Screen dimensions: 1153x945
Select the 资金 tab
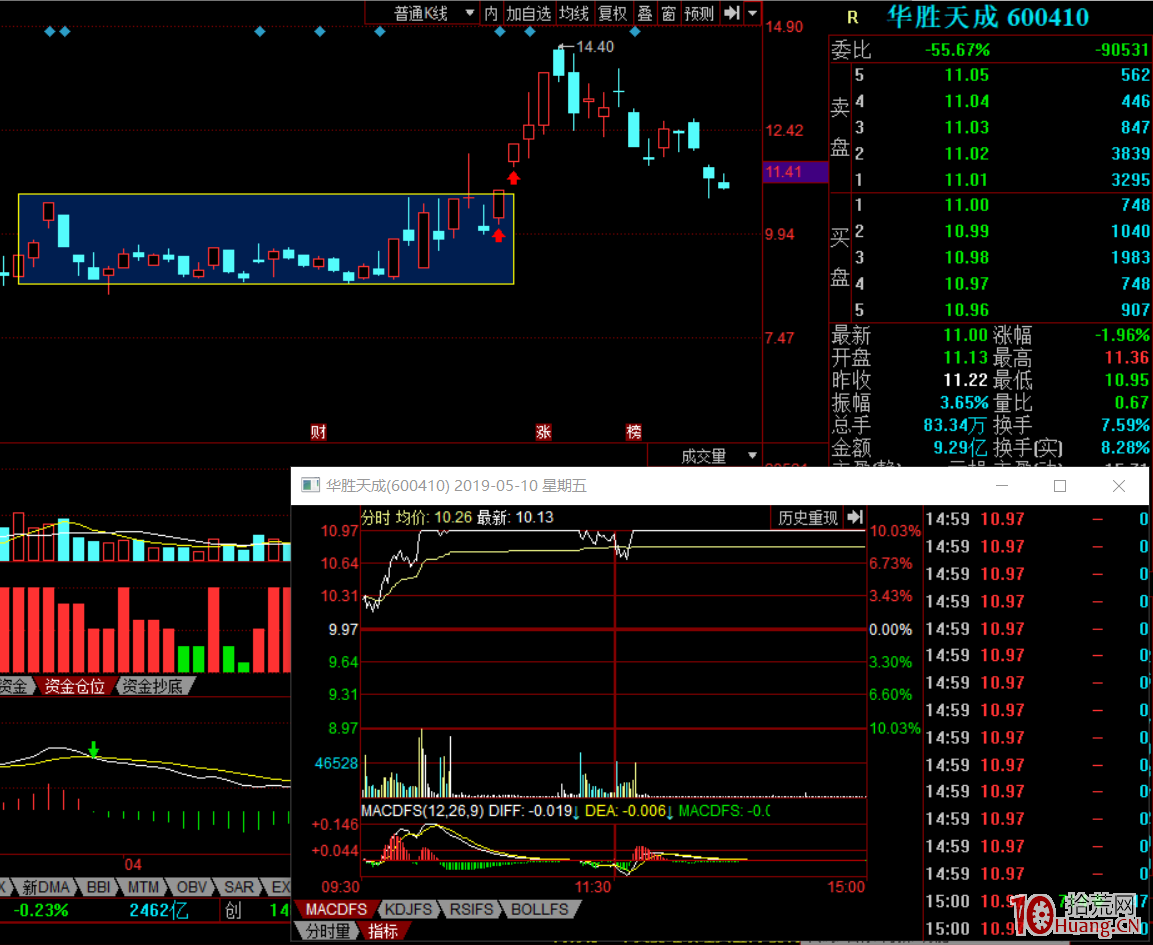point(13,686)
